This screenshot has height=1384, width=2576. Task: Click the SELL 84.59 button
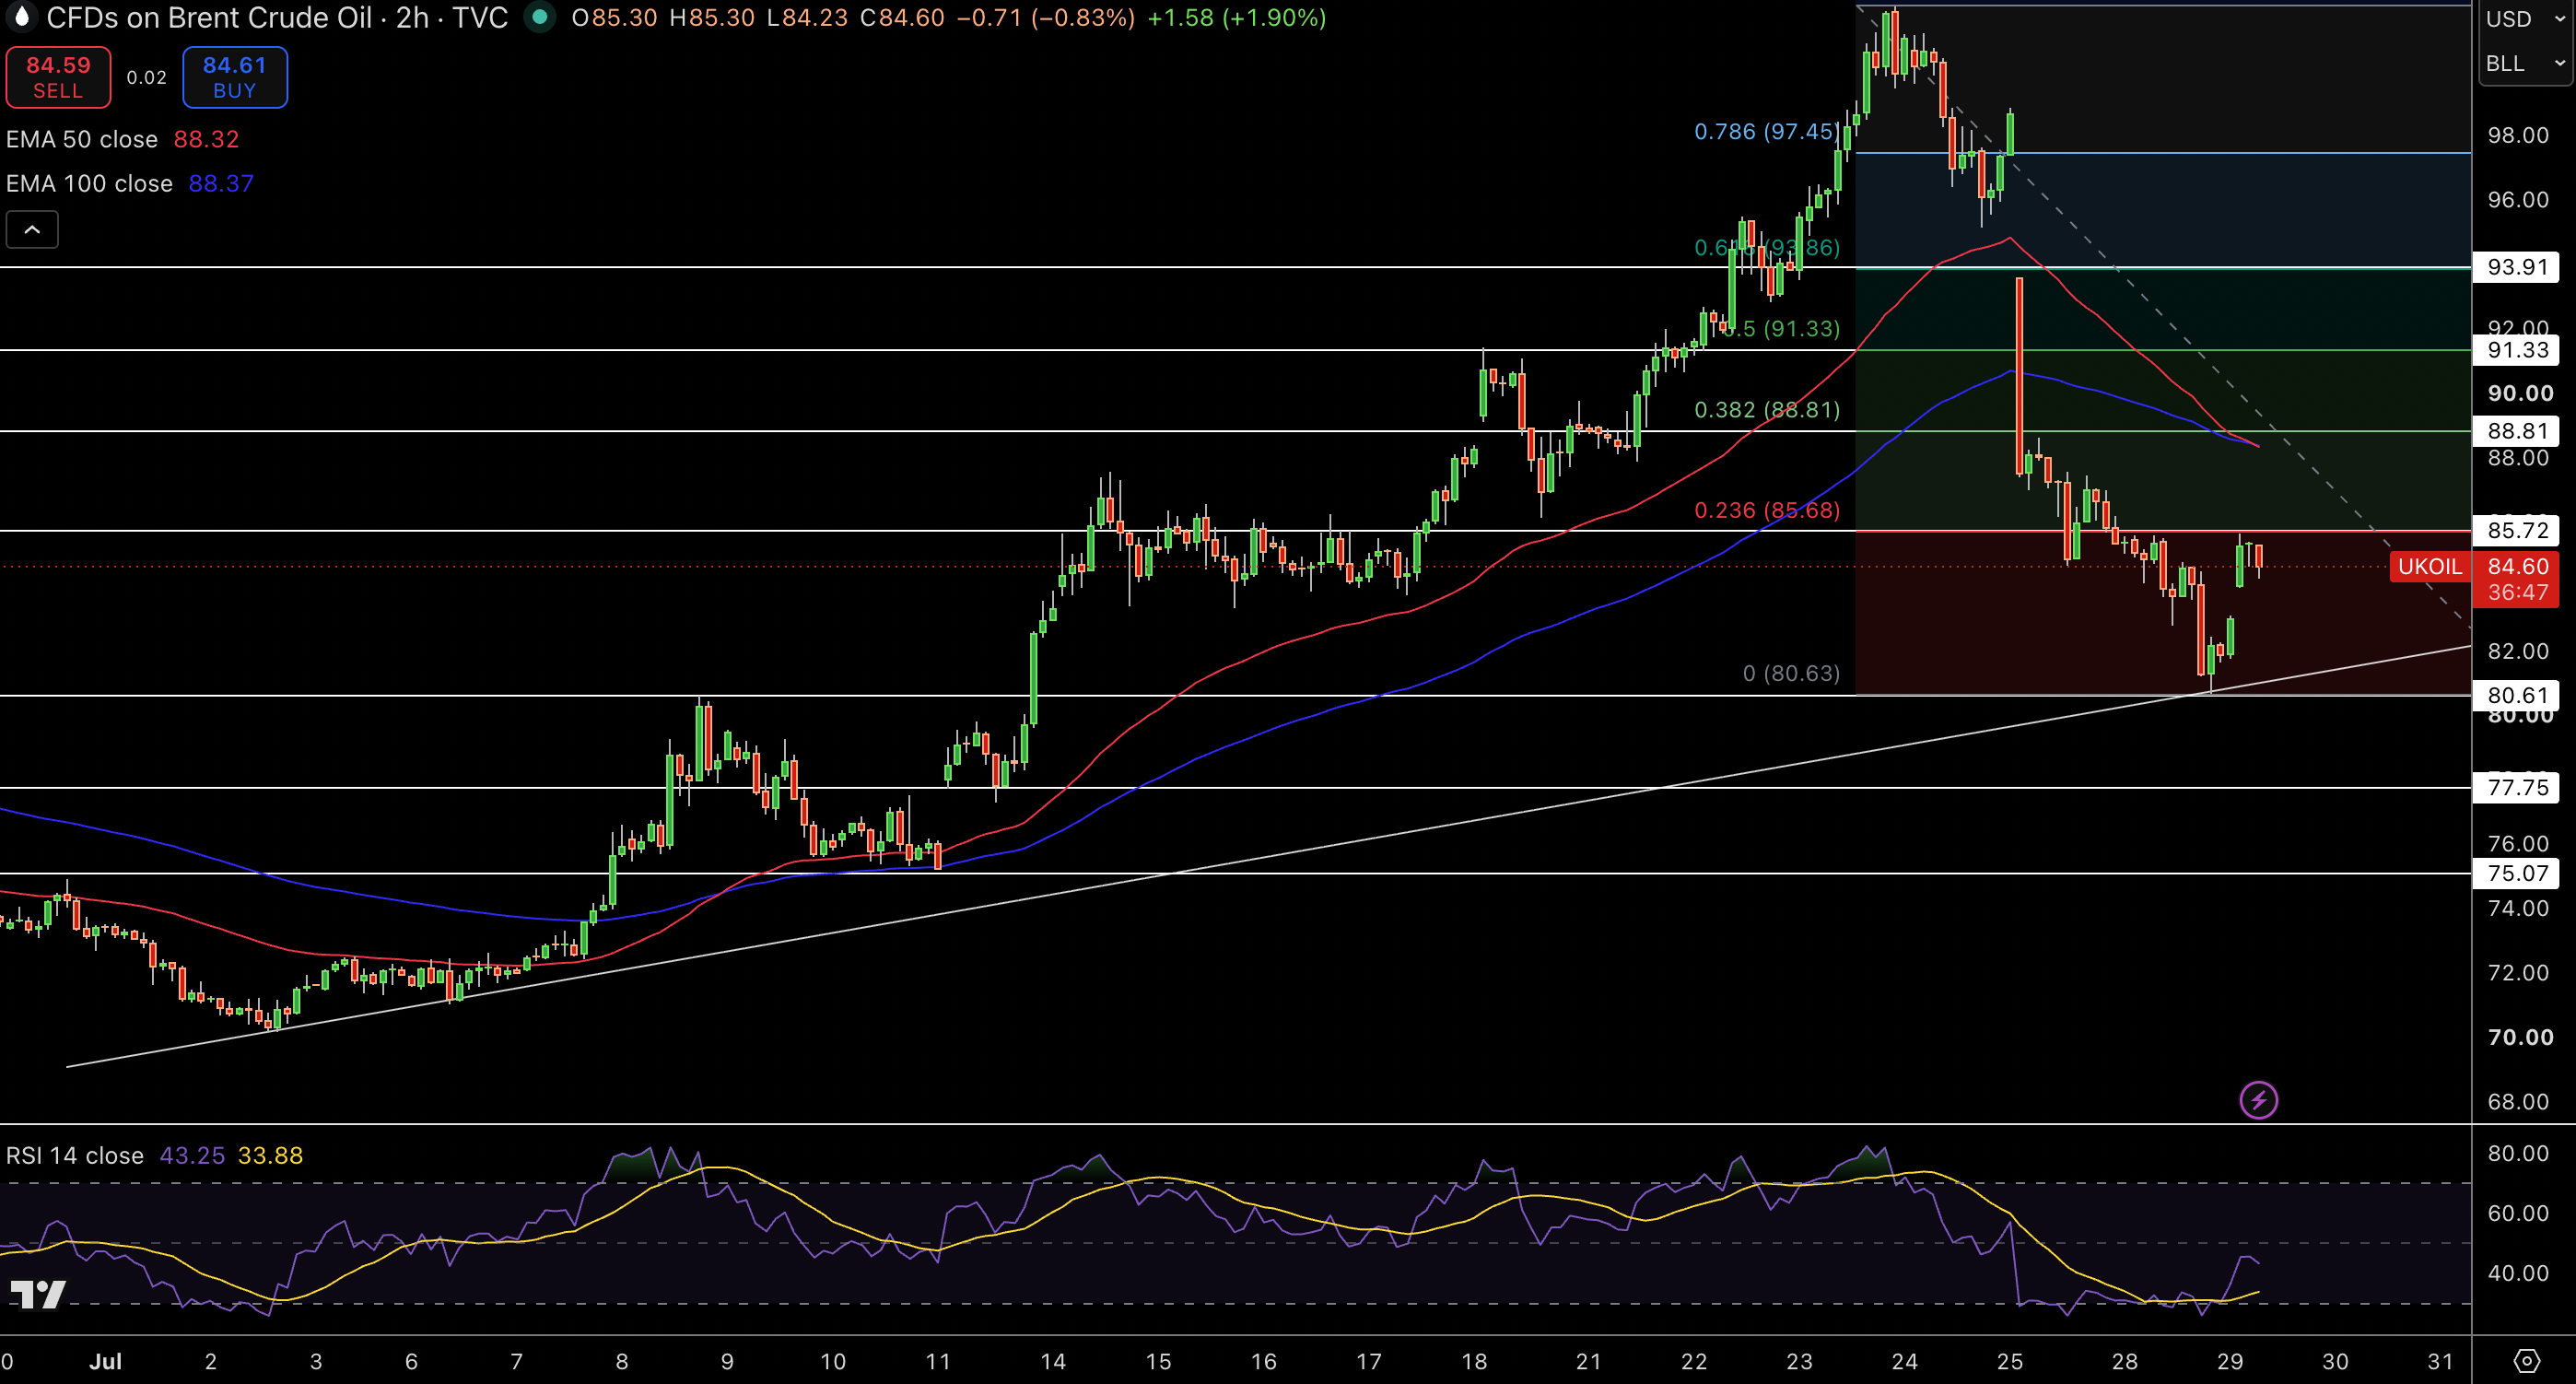click(58, 77)
